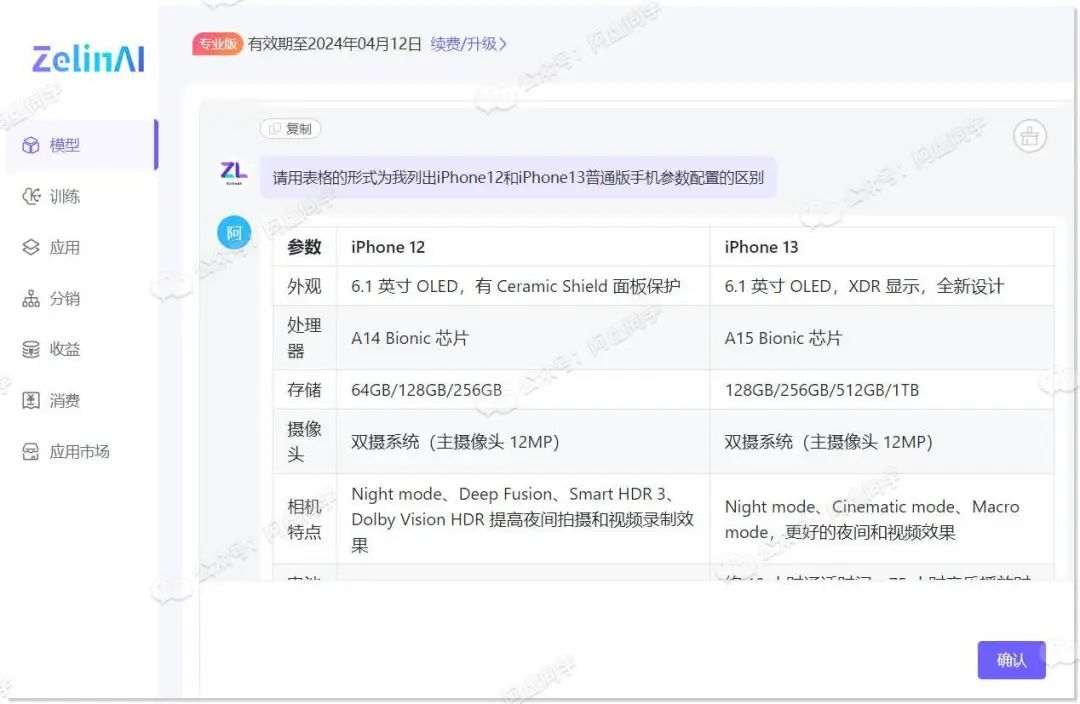Click the iPhone 12 column header

point(523,247)
